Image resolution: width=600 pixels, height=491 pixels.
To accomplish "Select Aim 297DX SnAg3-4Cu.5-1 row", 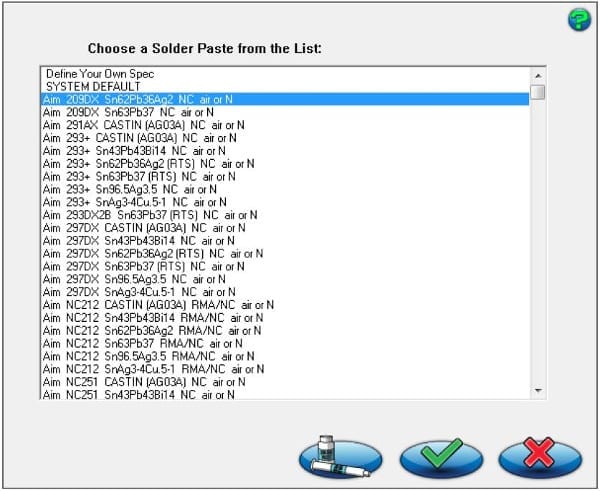I will pos(285,292).
